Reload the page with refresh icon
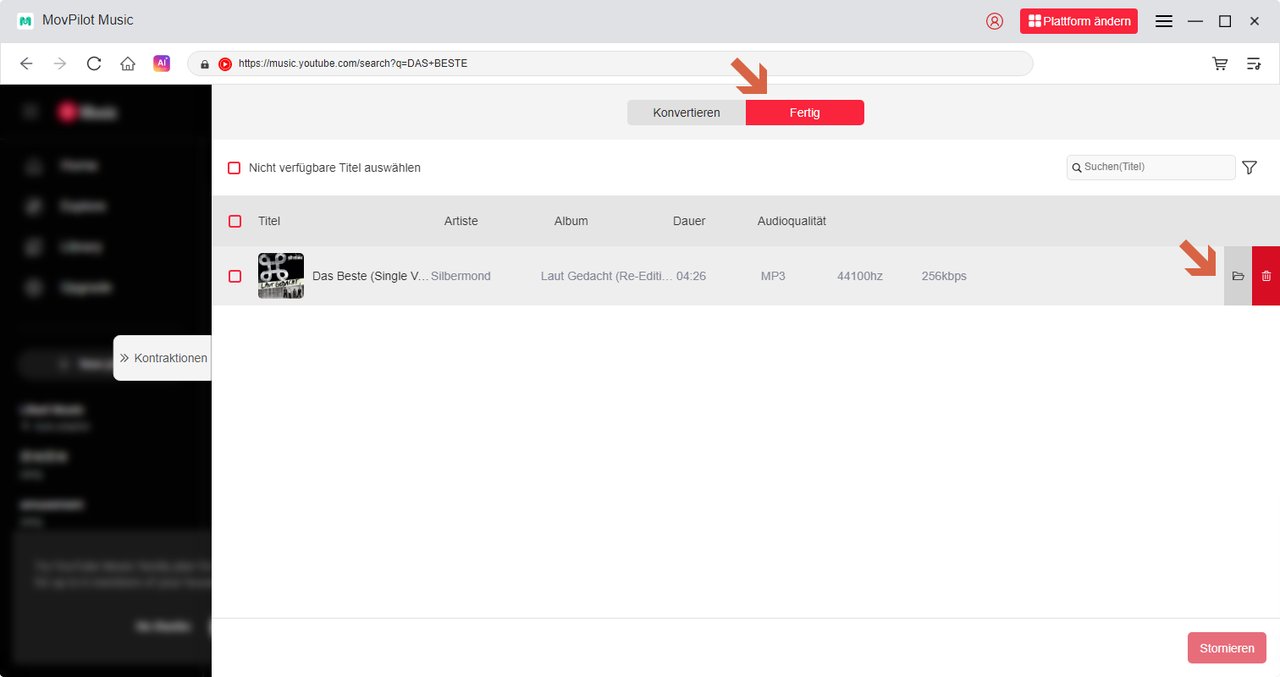1280x677 pixels. pos(94,63)
